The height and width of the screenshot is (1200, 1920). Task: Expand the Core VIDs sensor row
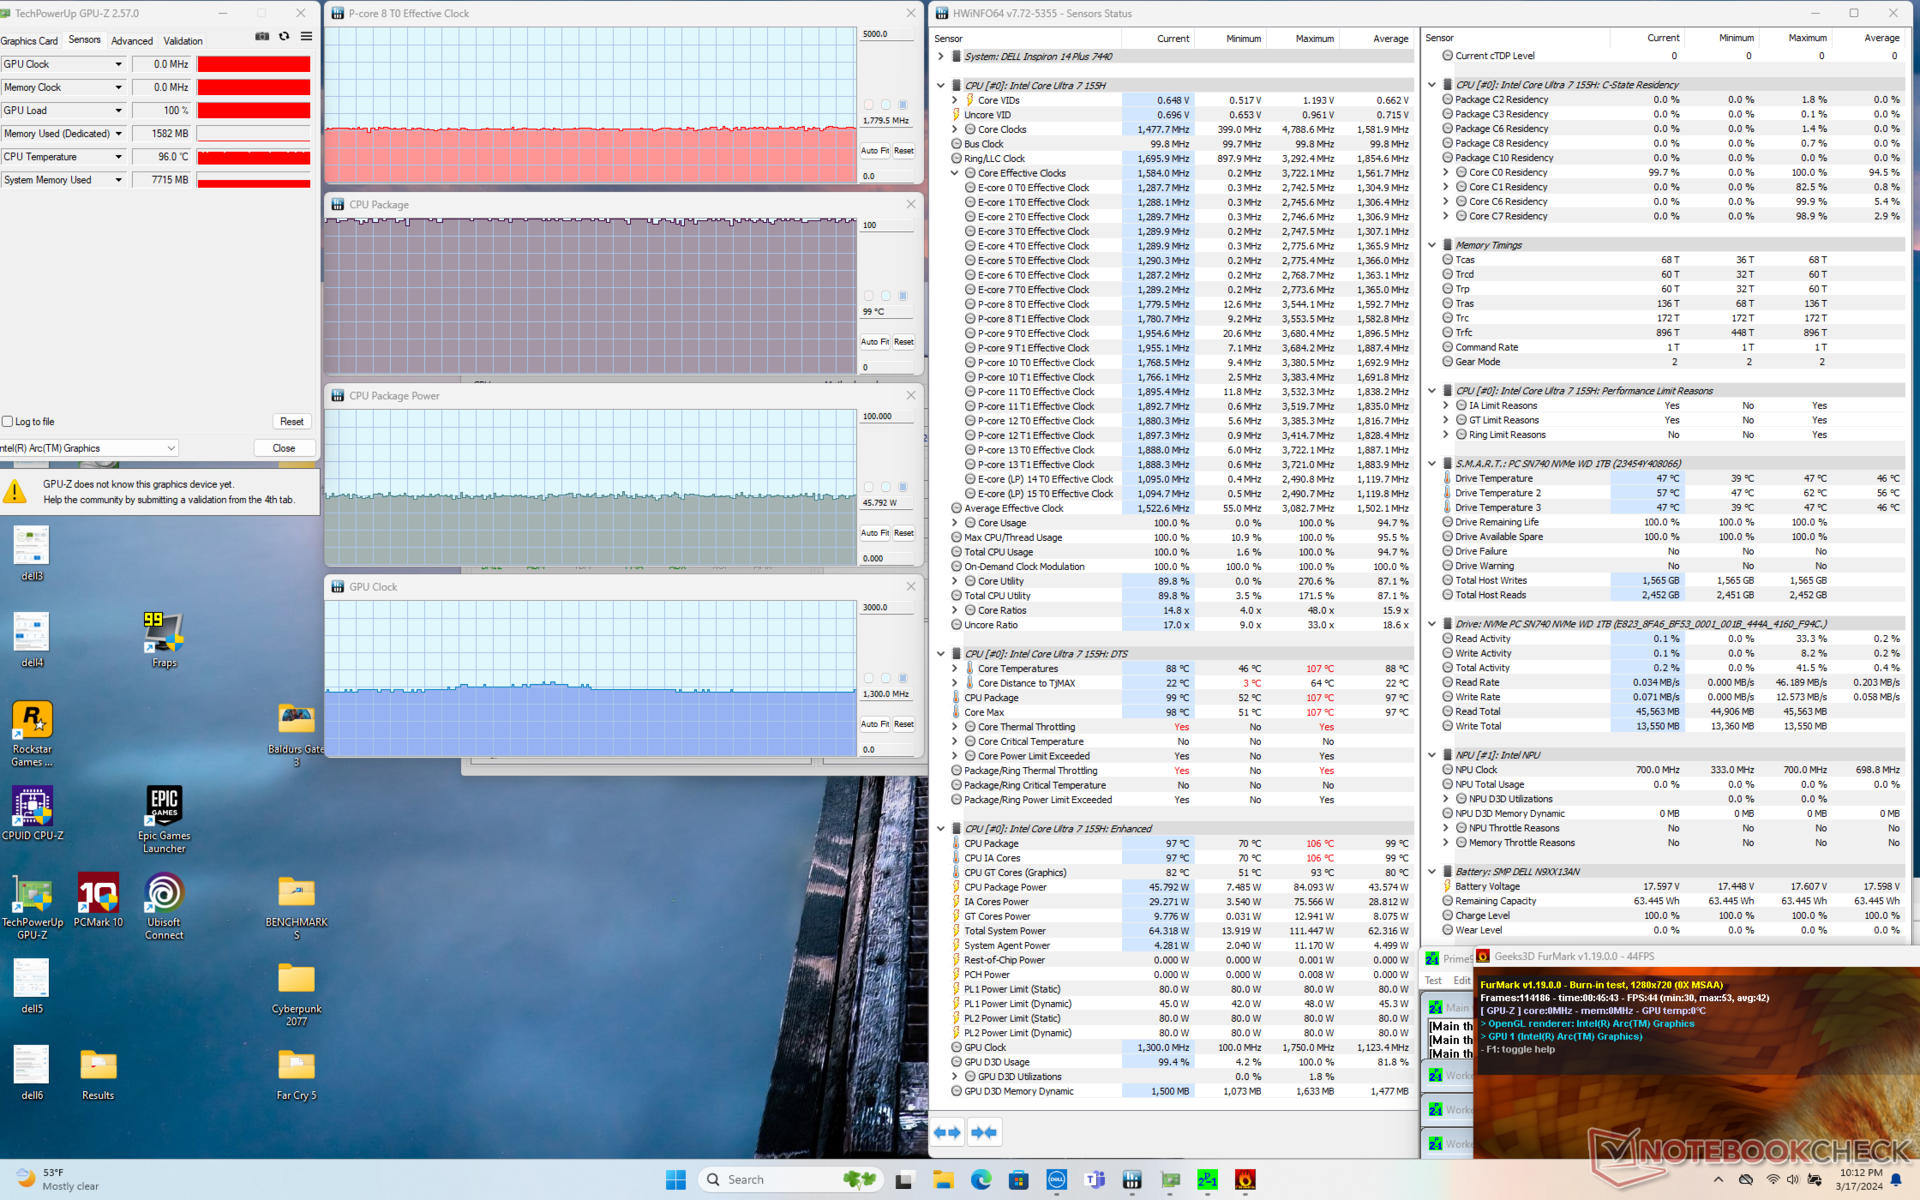[x=955, y=100]
